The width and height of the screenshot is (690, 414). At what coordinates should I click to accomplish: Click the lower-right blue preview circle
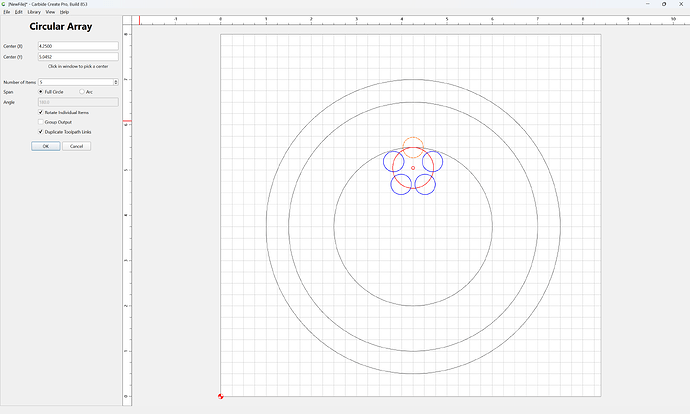click(x=425, y=184)
